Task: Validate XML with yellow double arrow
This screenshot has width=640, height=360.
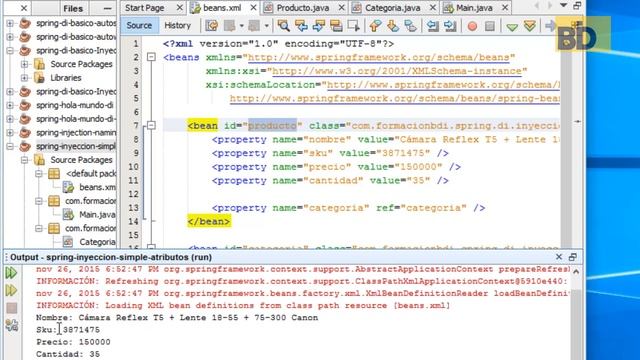Action: coord(530,26)
